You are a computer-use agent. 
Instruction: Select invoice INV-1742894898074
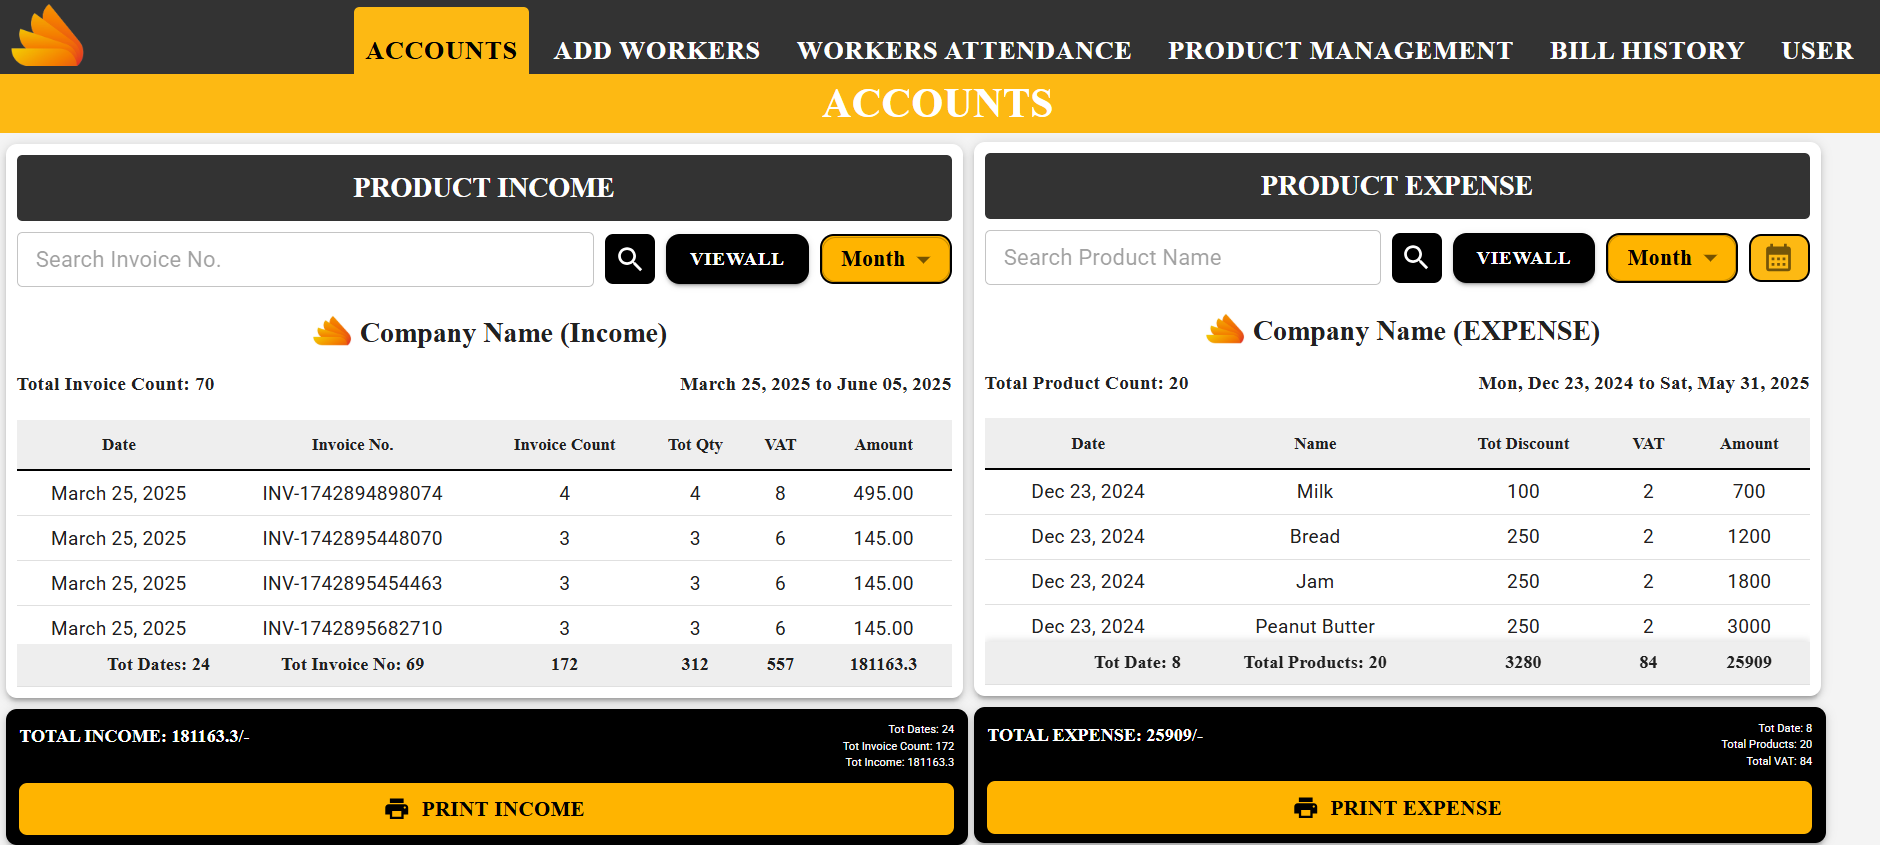coord(353,493)
